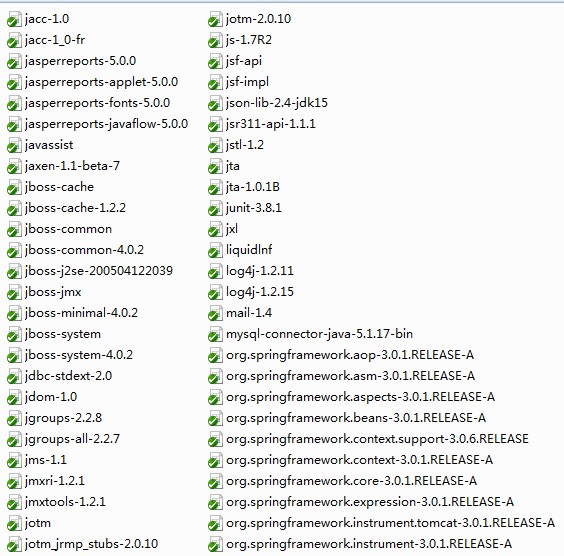The width and height of the screenshot is (564, 556).
Task: Select the icon beside jaxen-1.1-beta-7
Action: tap(14, 167)
